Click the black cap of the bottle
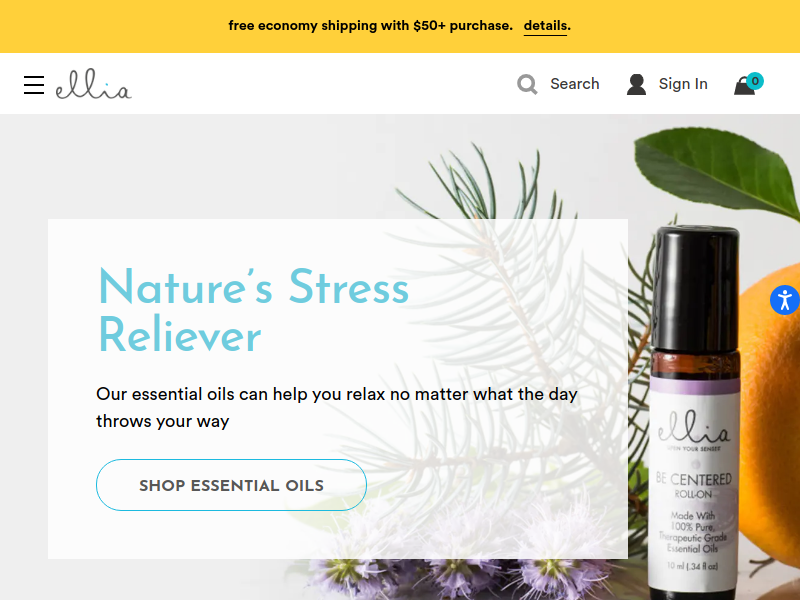The width and height of the screenshot is (800, 600). click(x=696, y=289)
